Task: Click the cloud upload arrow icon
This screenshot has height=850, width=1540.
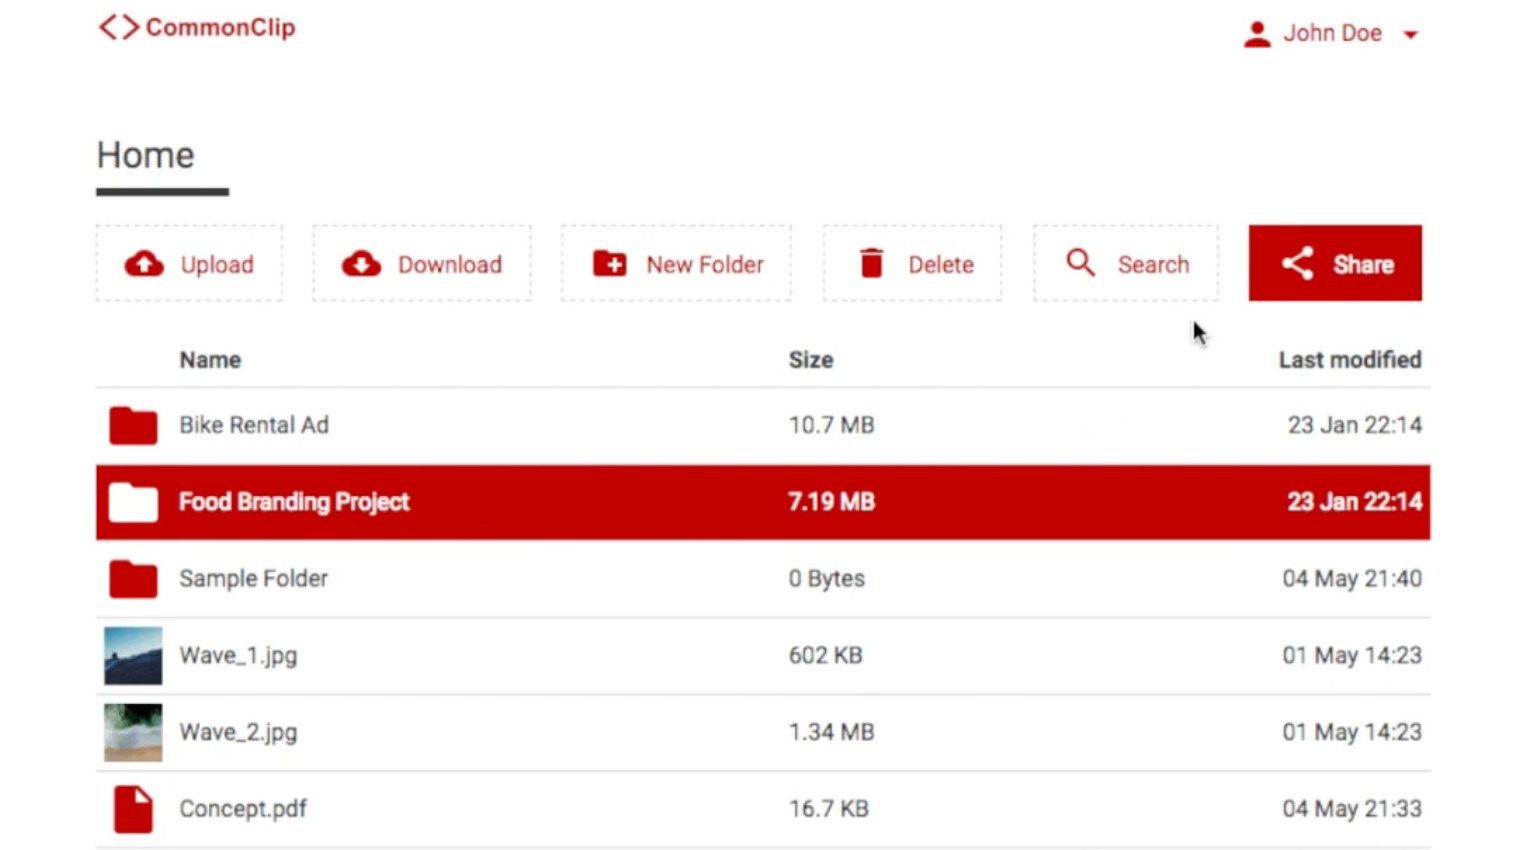Action: tap(144, 264)
